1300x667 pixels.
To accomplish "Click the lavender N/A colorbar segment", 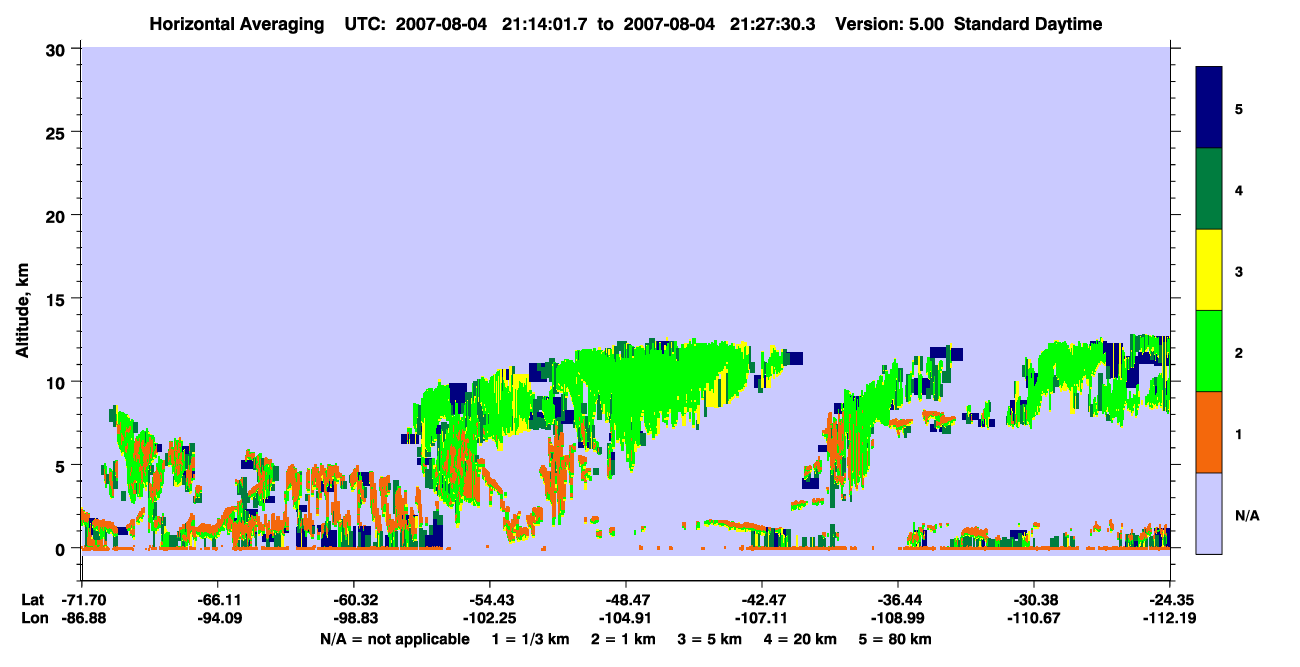I will click(1209, 512).
